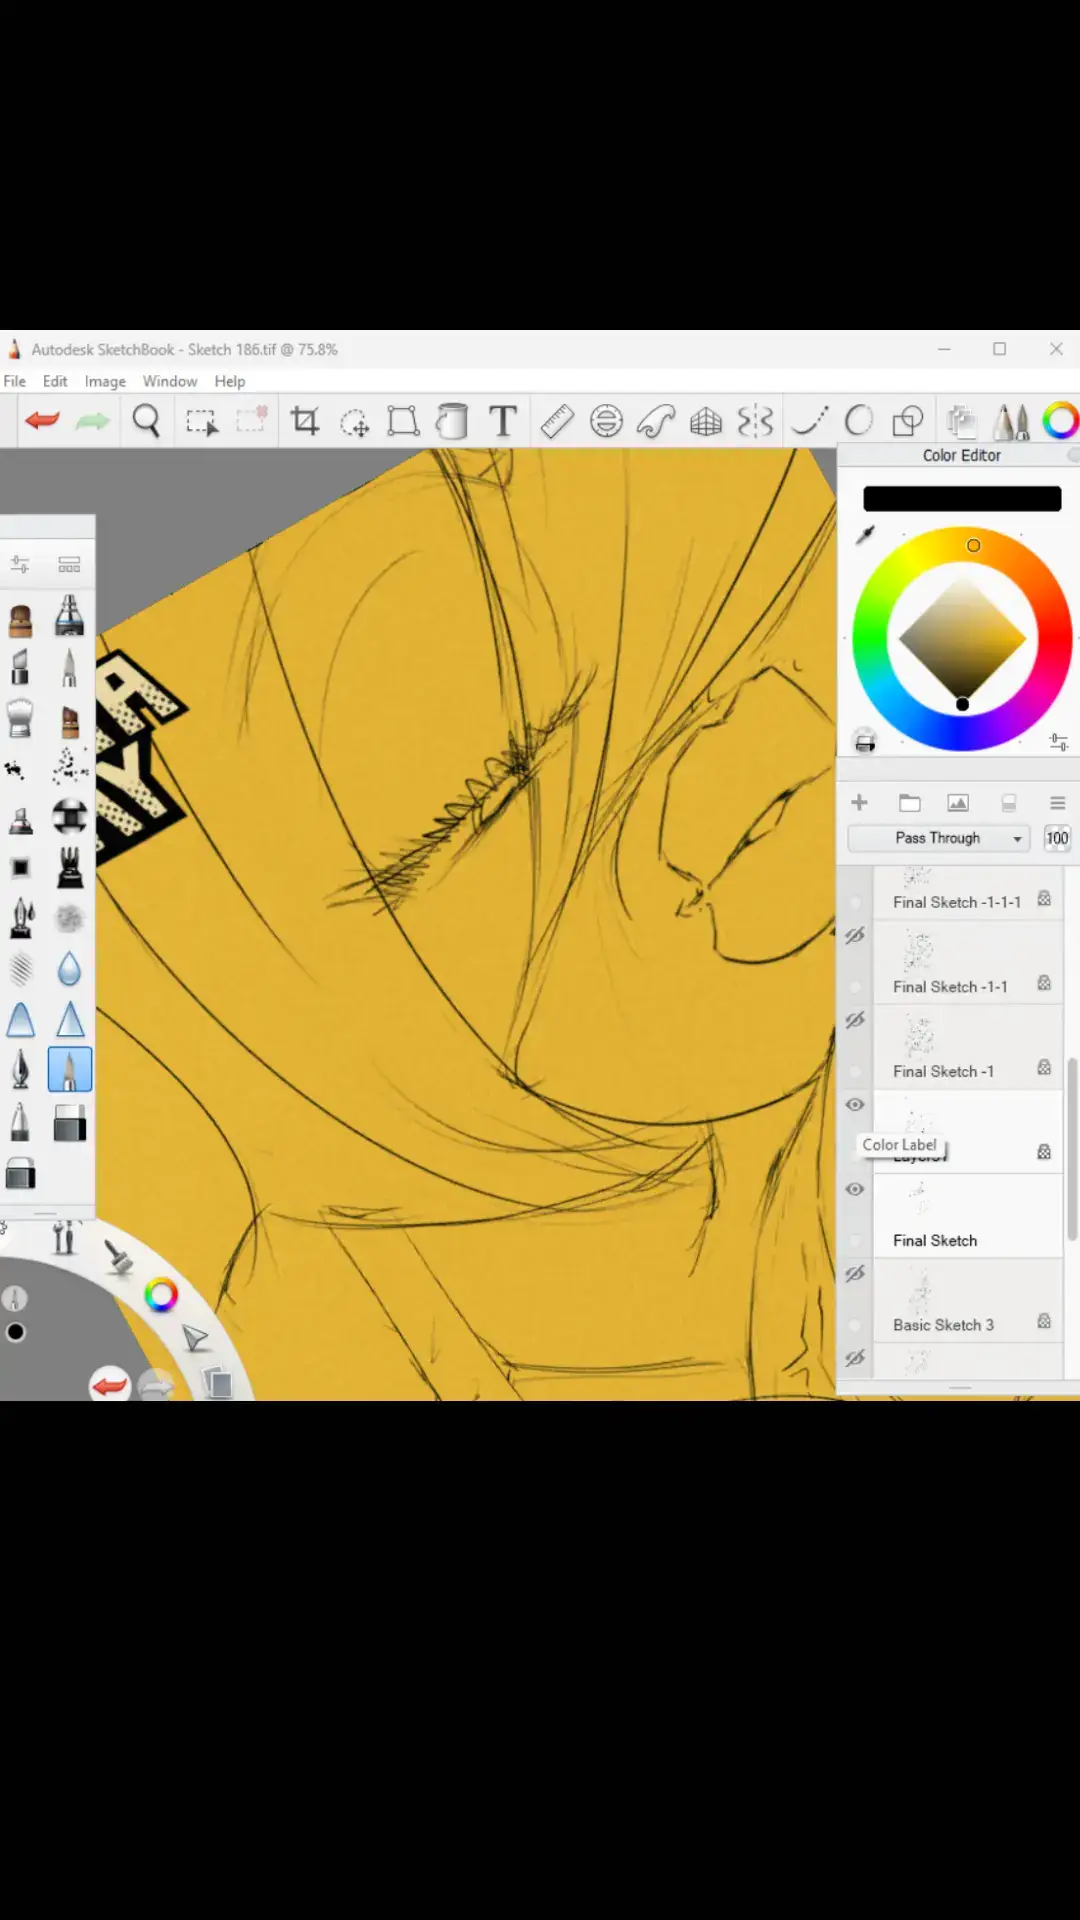Screen dimensions: 1080x1920
Task: Open the Pass Through blend mode dropdown
Action: click(x=938, y=838)
